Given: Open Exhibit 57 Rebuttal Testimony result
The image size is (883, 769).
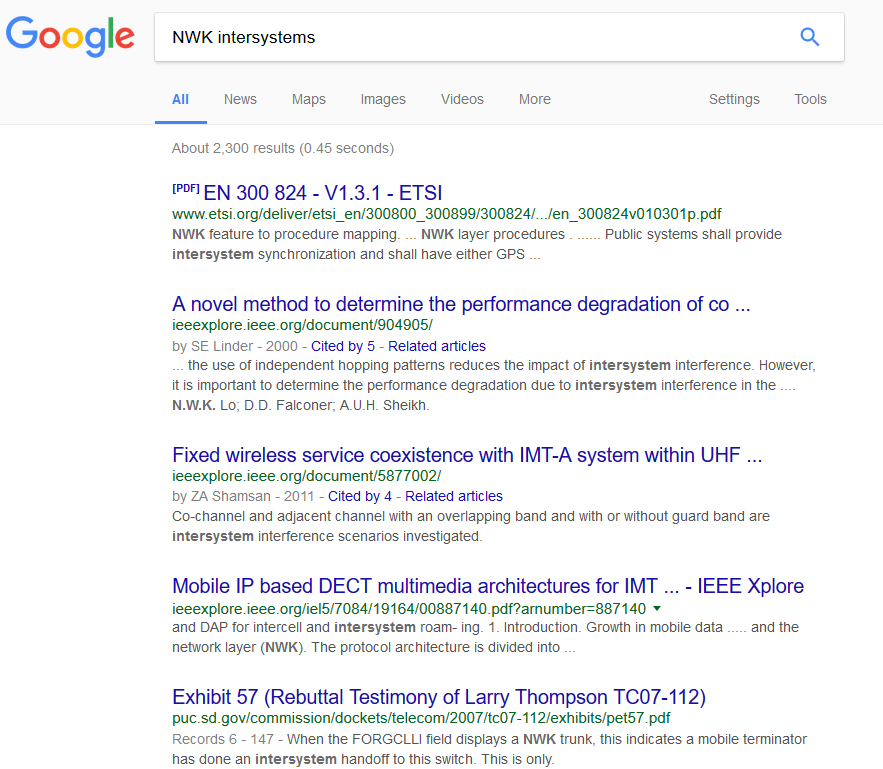Looking at the screenshot, I should tap(439, 696).
